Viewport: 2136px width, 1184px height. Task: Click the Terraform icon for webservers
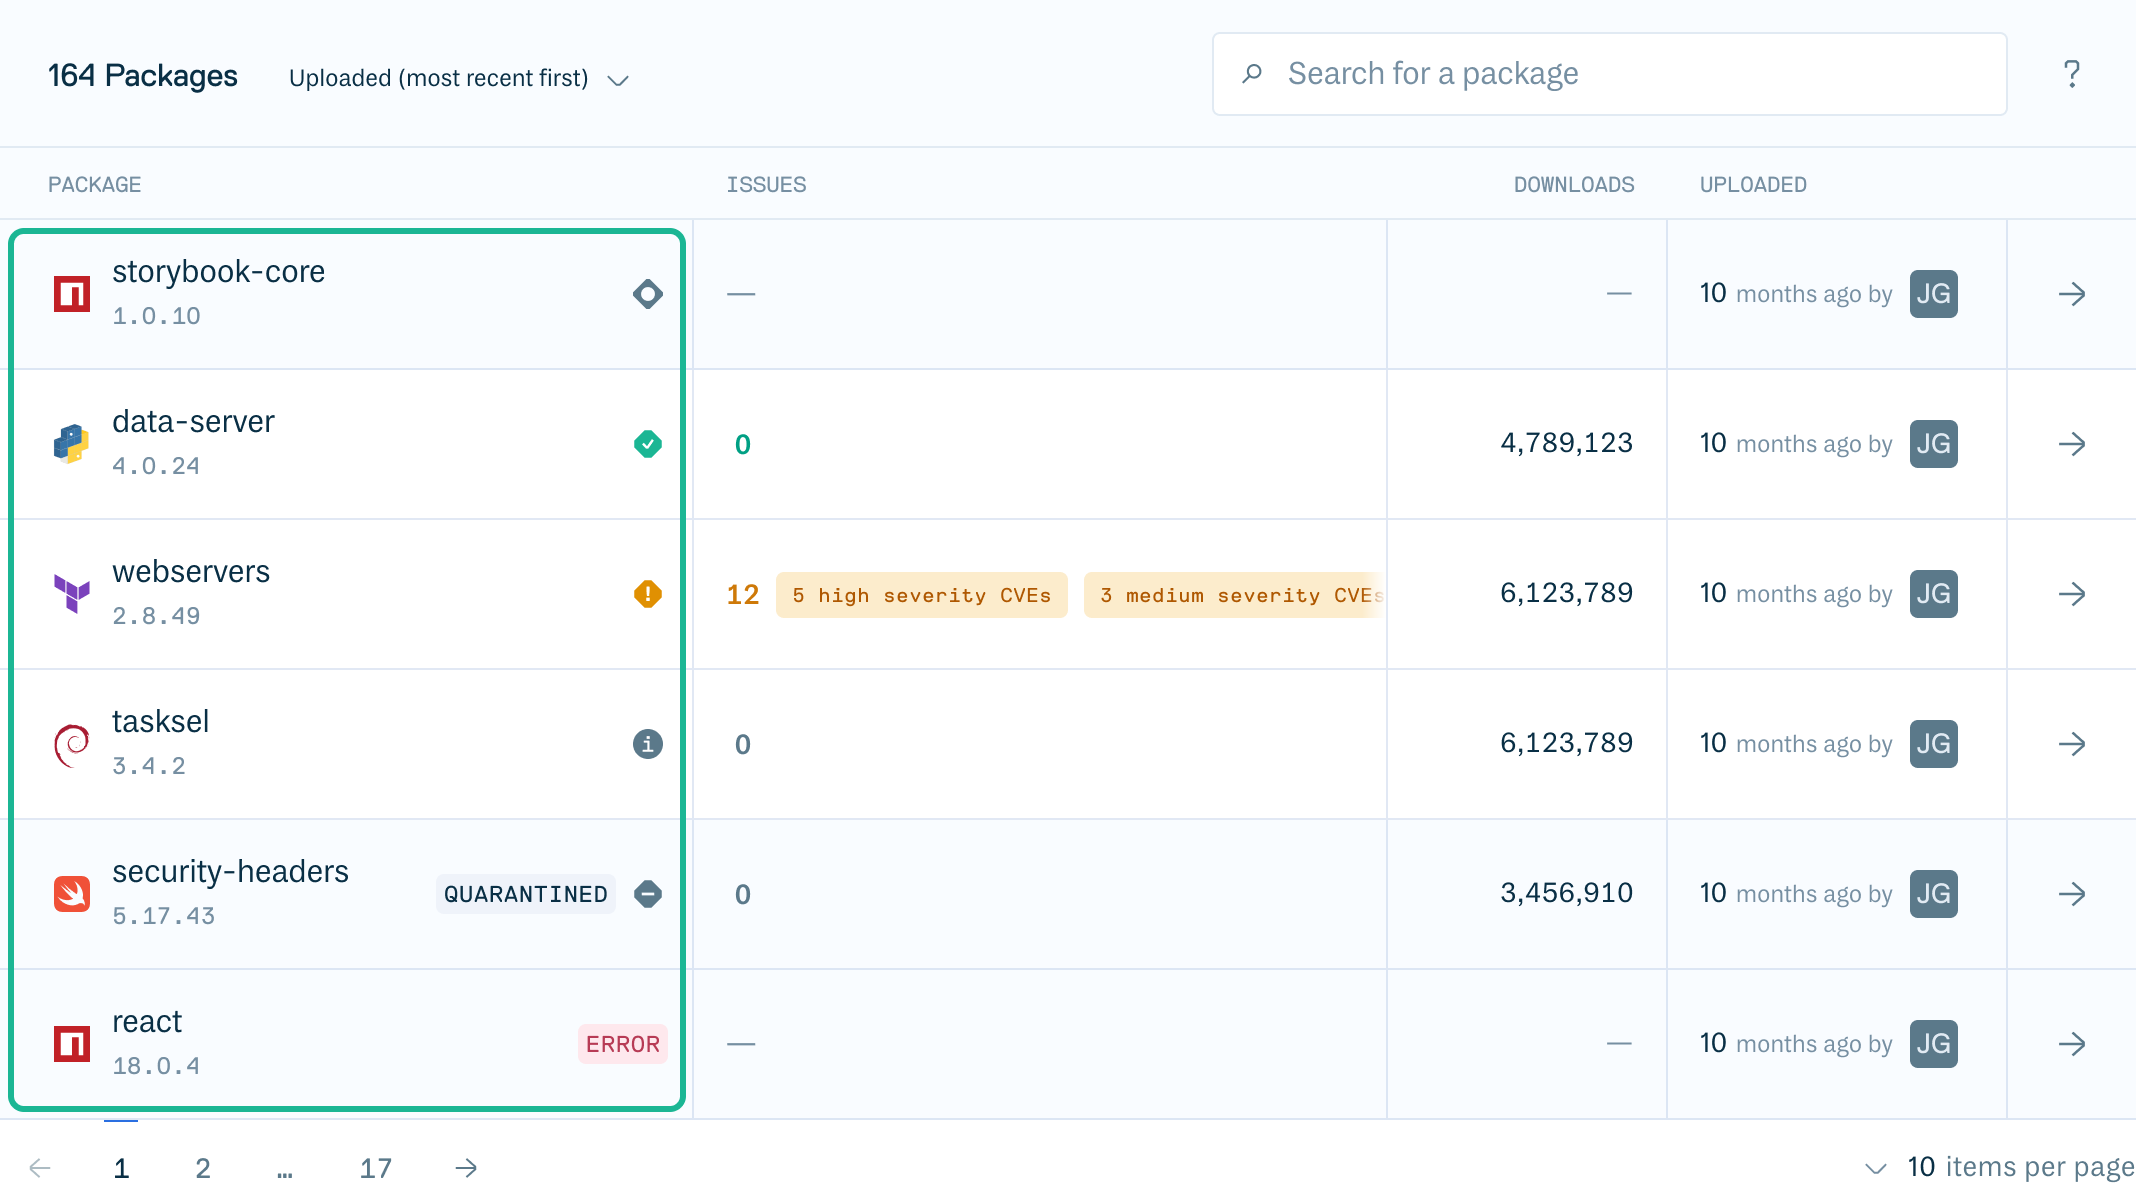coord(72,594)
